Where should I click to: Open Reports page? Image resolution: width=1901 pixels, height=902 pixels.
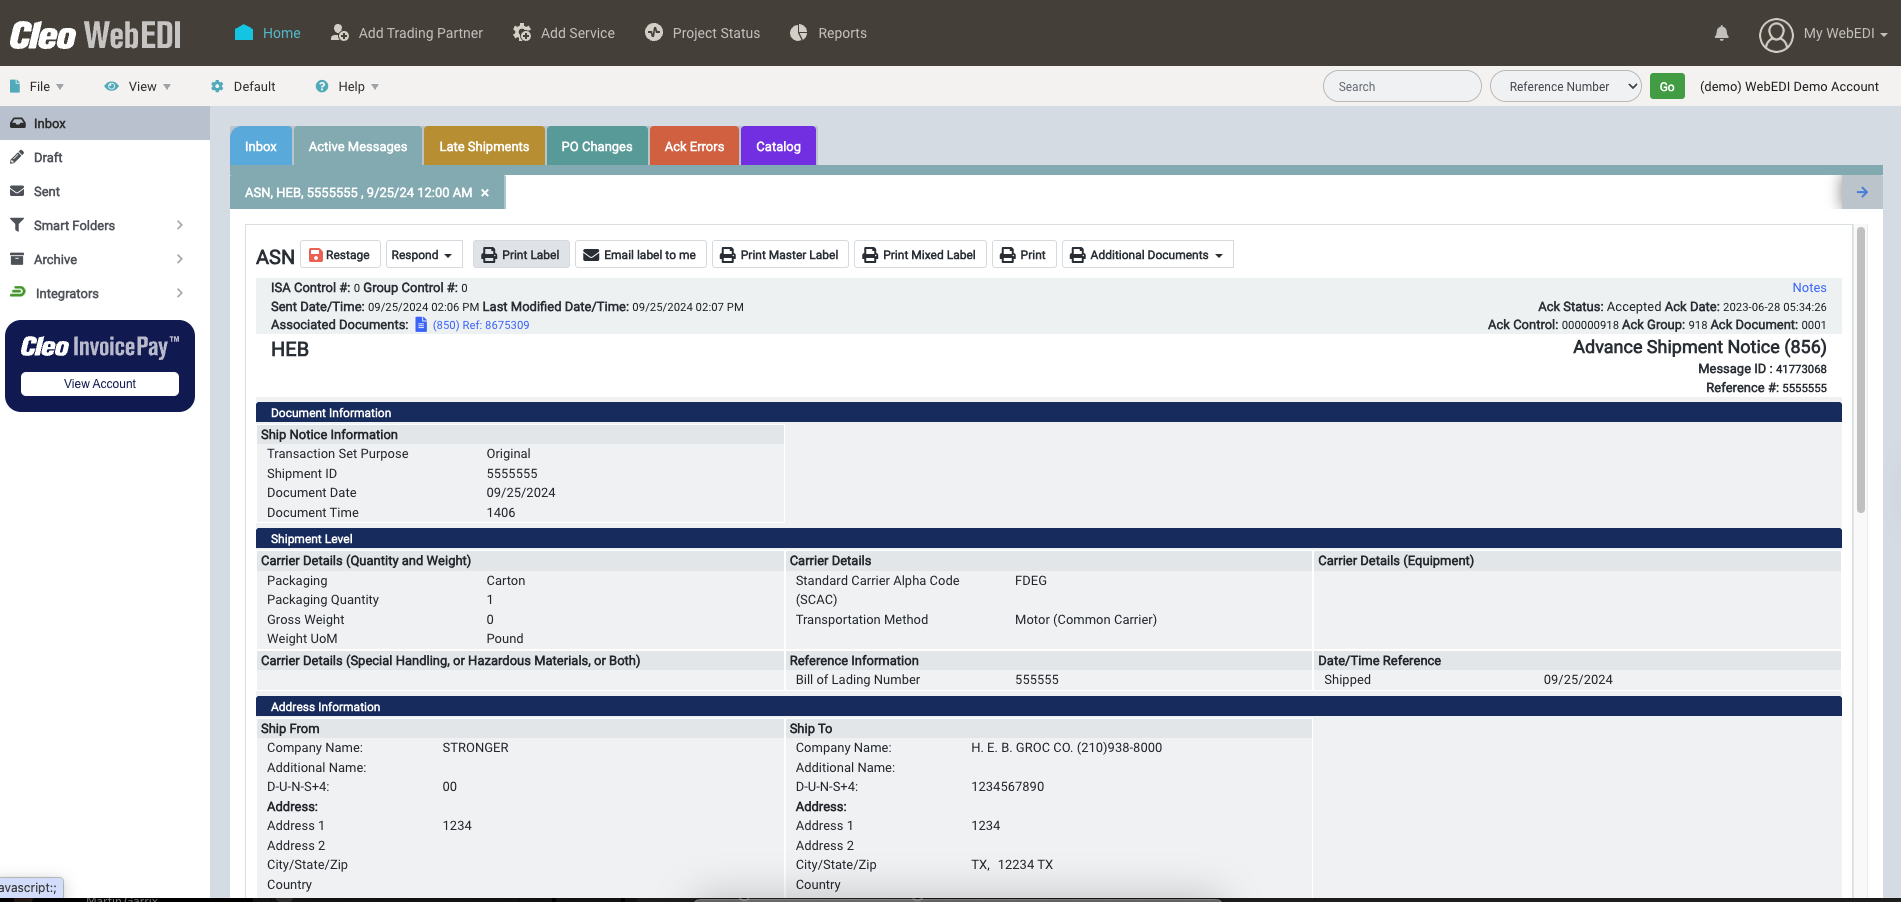pos(828,33)
